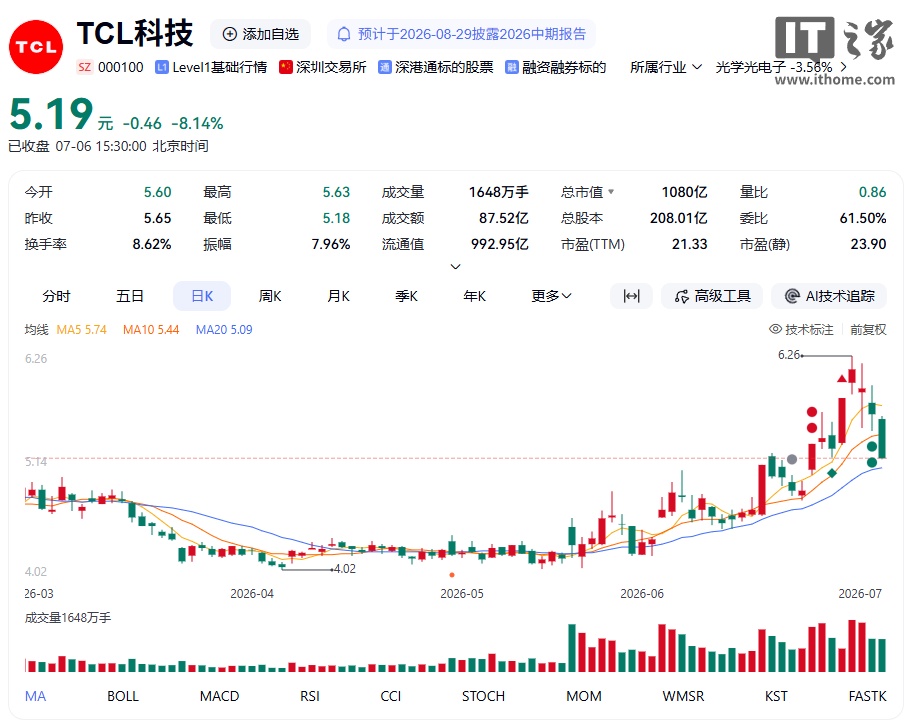Toggle the MA5 moving average line label
Viewport: 909px width, 725px height.
point(82,330)
